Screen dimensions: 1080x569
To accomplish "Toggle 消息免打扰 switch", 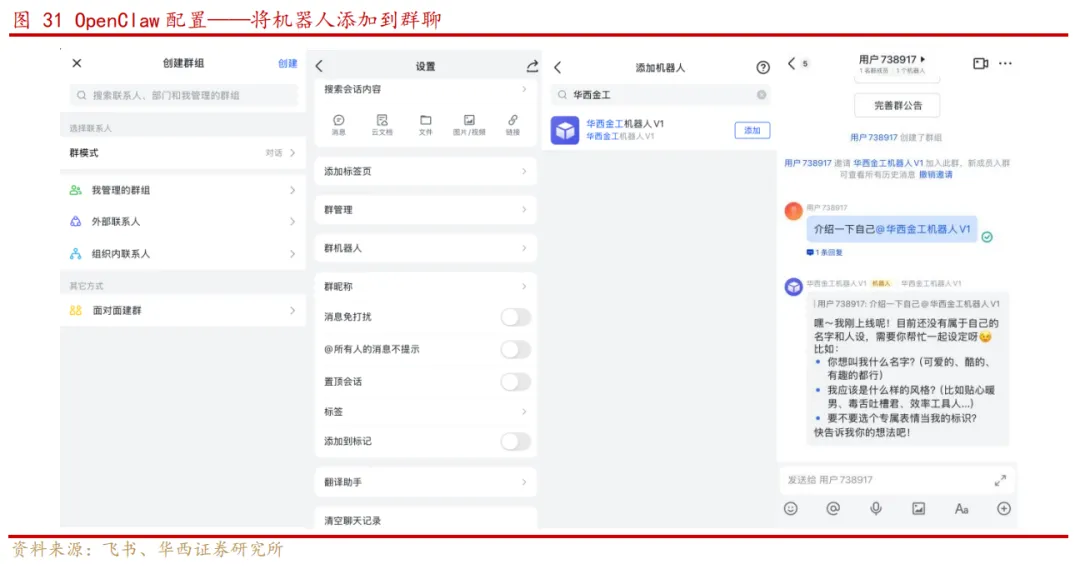I will [516, 317].
